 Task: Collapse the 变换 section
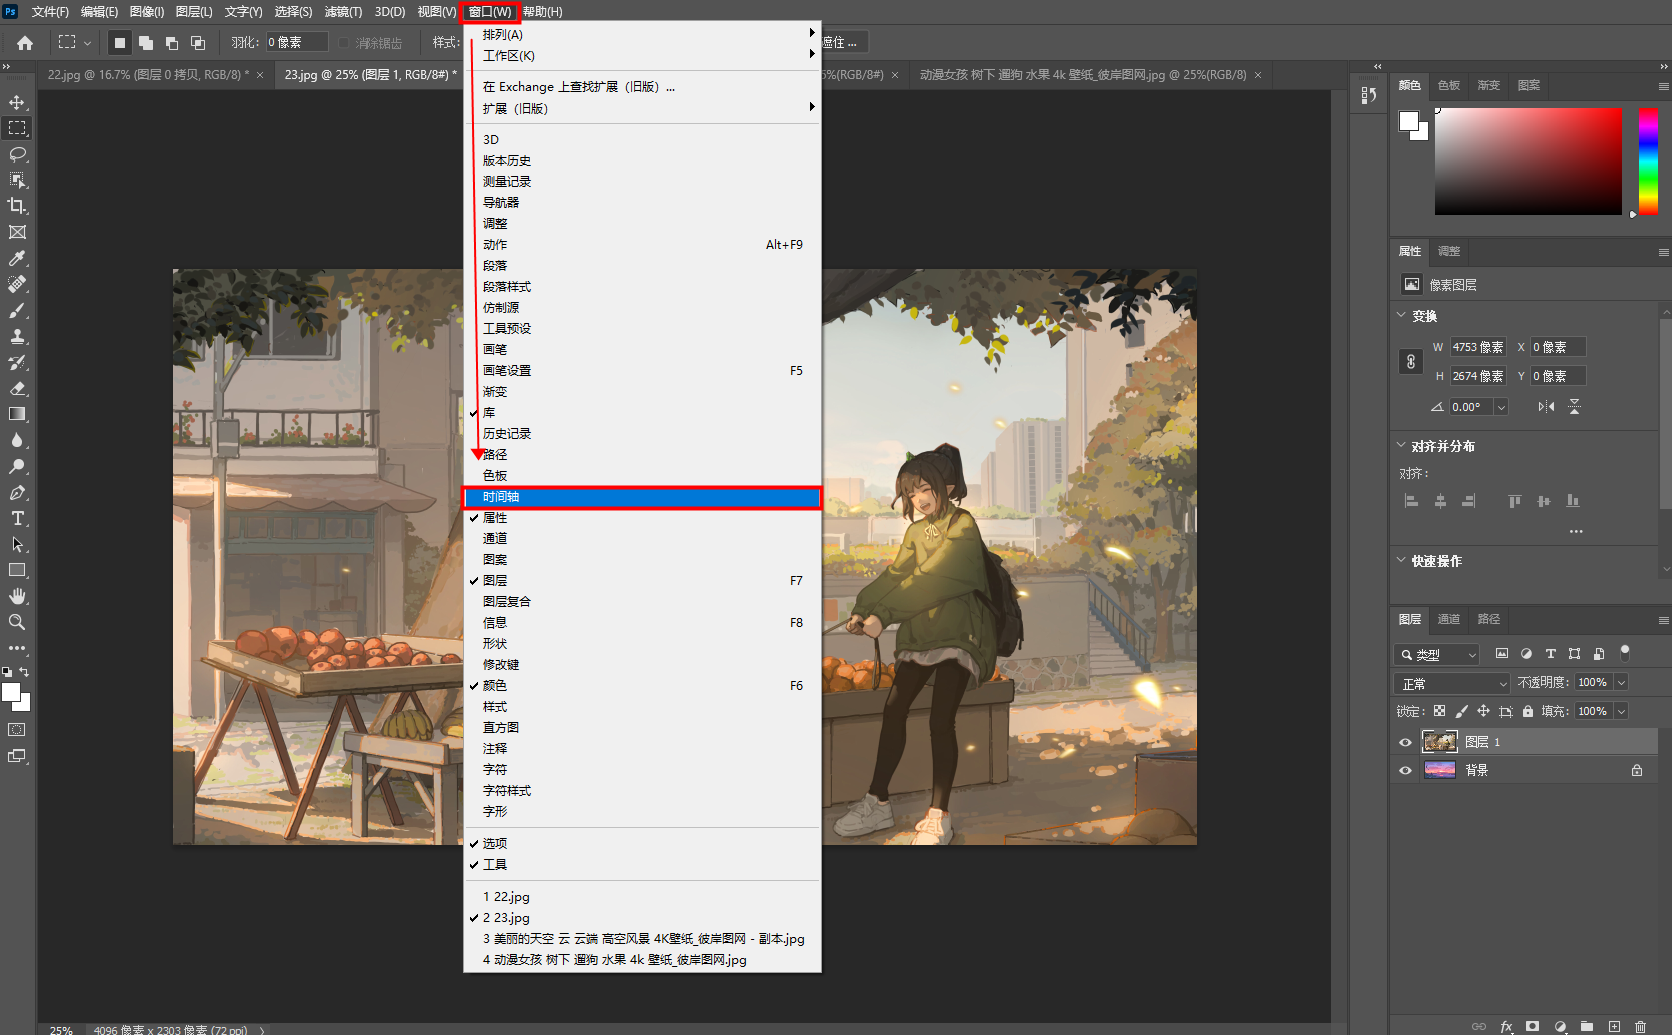[1401, 315]
